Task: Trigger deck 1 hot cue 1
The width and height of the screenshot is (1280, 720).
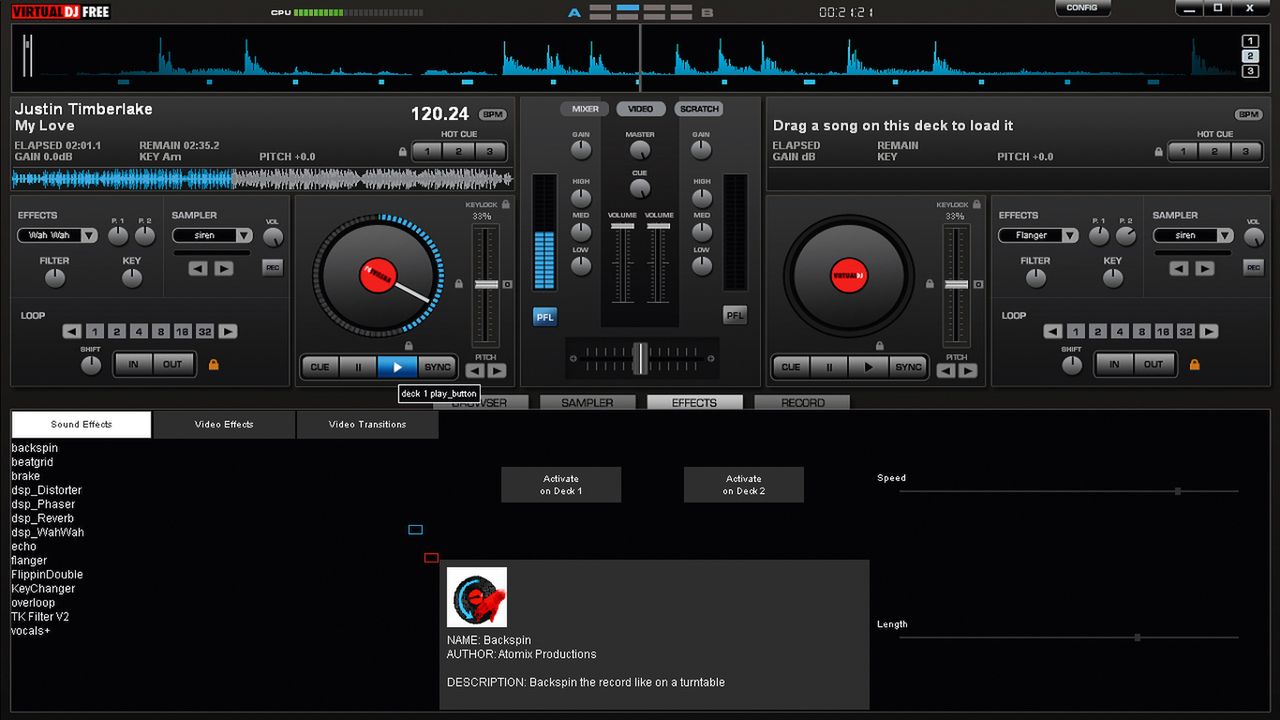Action: click(x=428, y=152)
